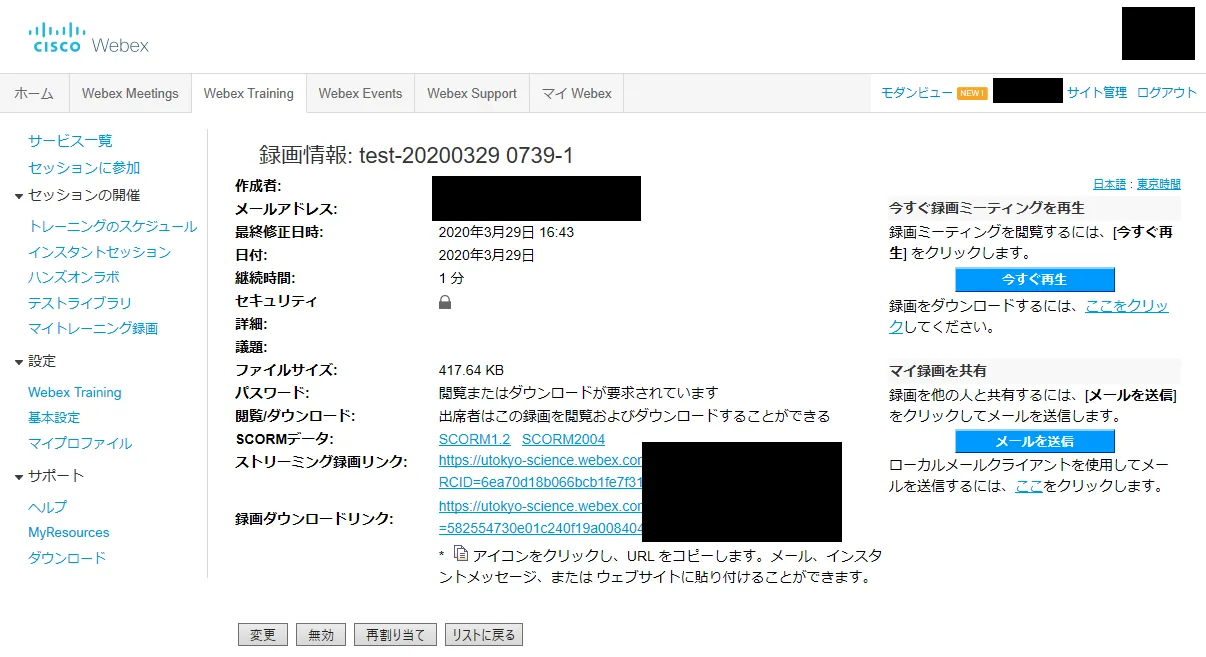Screen dimensions: 1206x657
Task: Open the SCORM1.2 data link
Action: [x=474, y=439]
